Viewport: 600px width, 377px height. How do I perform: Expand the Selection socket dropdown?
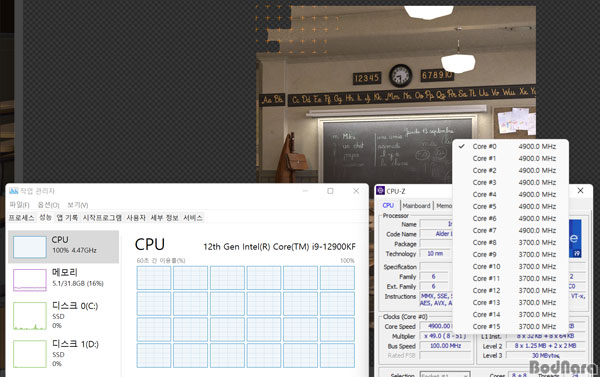click(x=445, y=375)
